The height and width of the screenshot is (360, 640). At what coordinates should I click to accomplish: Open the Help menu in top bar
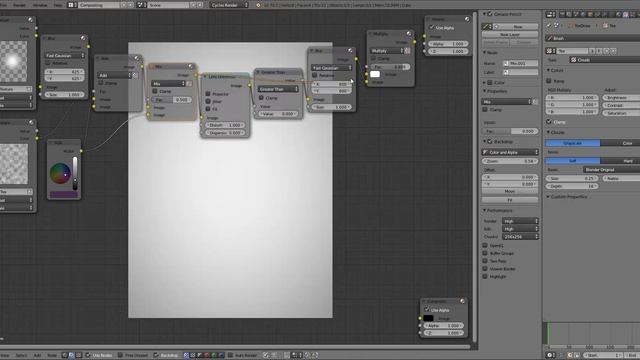coord(58,5)
